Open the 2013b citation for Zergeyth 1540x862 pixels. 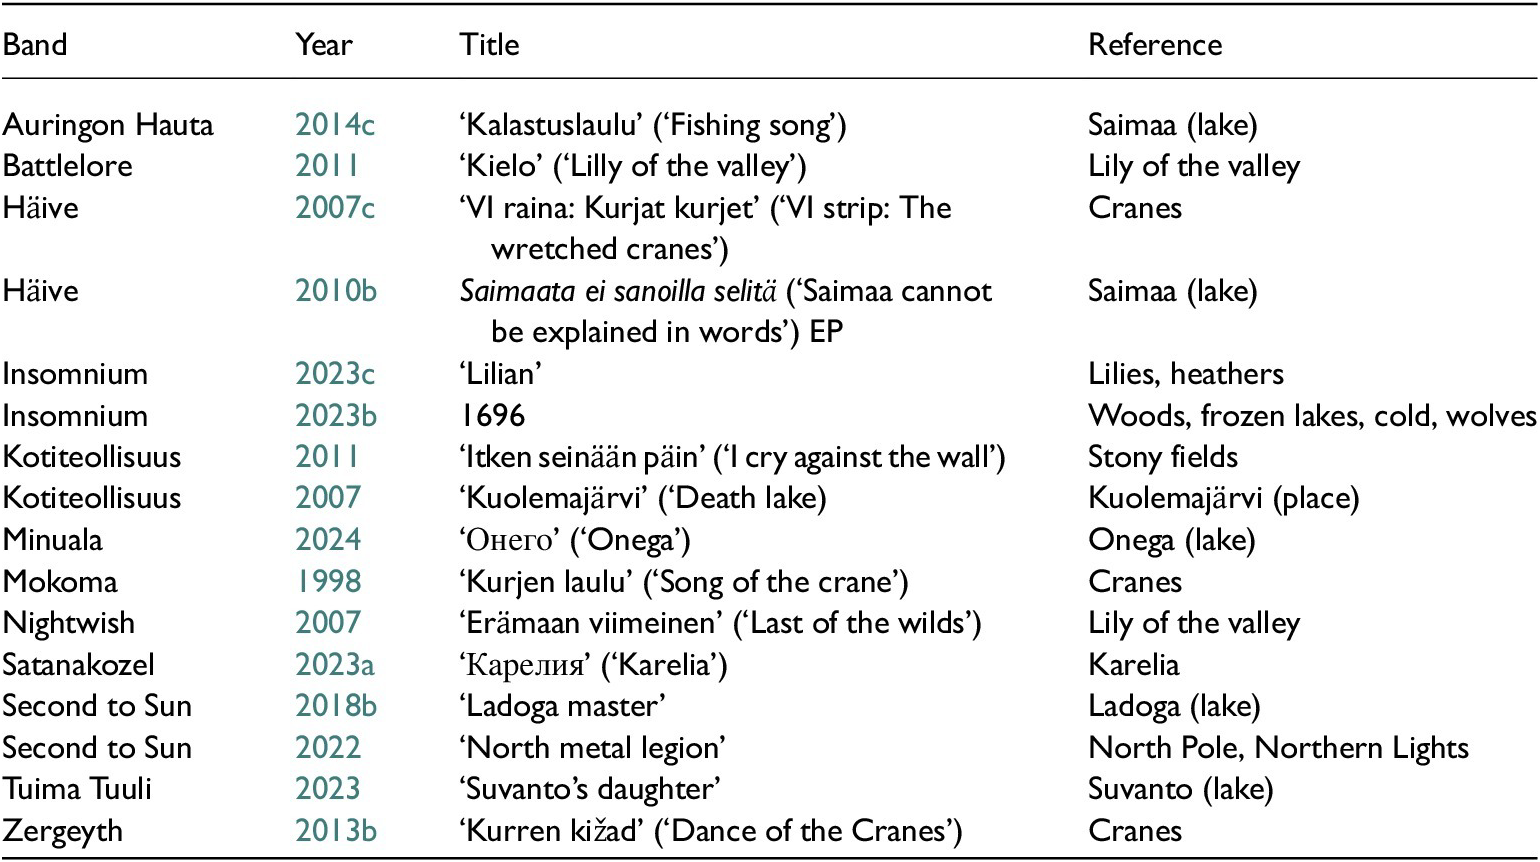[x=336, y=830]
